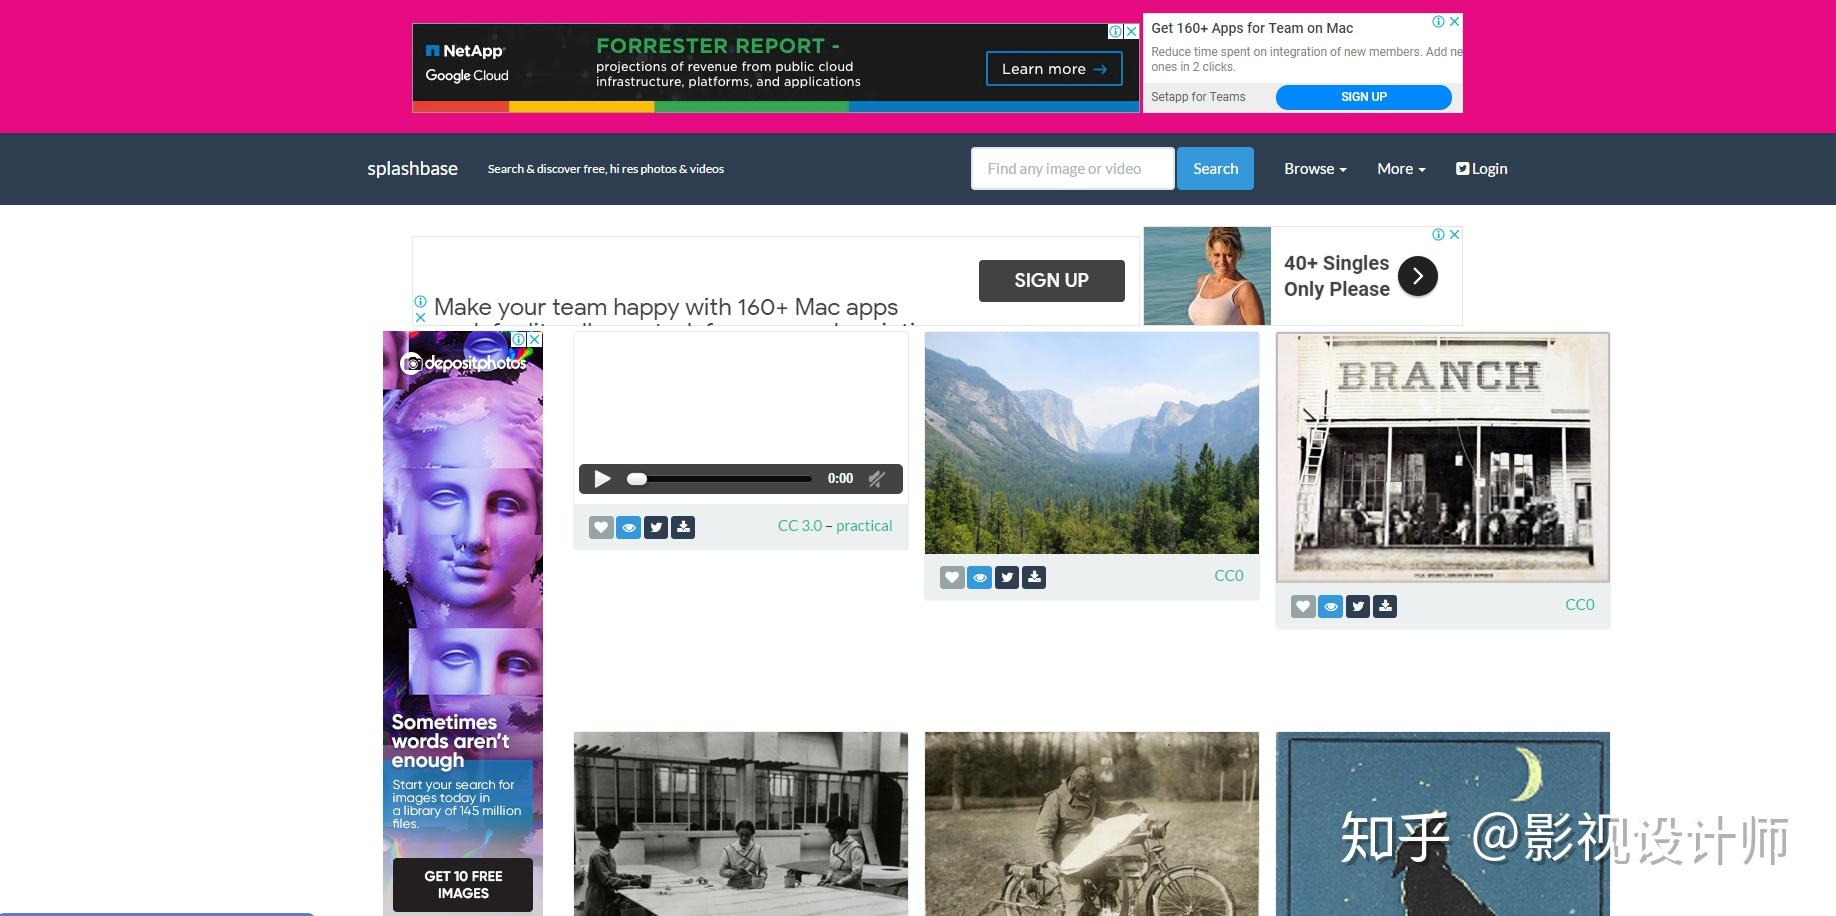Share the video card on Twitter
Viewport: 1836px width, 916px height.
tap(656, 527)
